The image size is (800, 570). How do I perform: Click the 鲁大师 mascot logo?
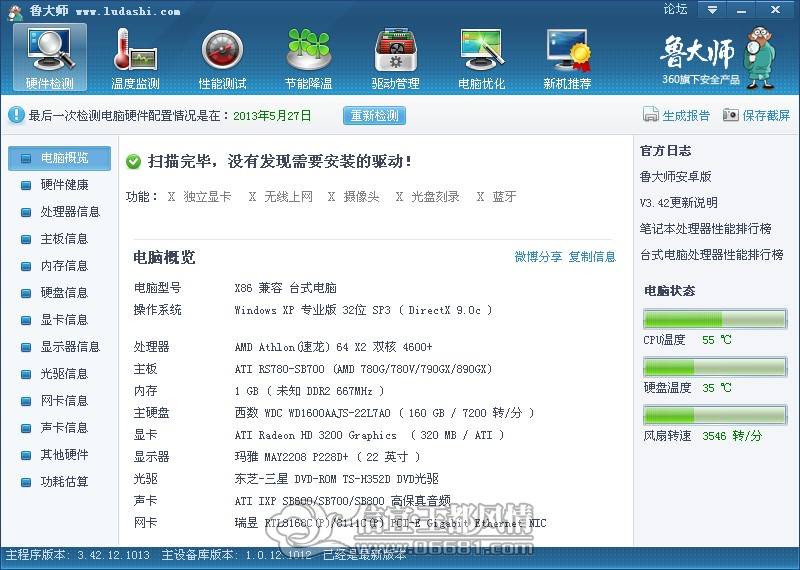(759, 59)
